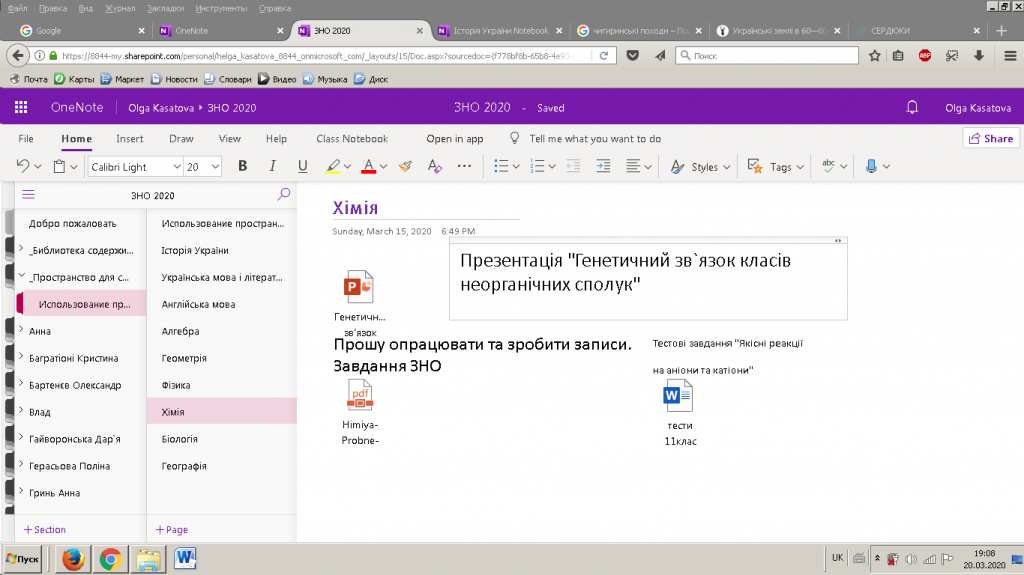Switch to the Google browser tab
The height and width of the screenshot is (575, 1024).
click(x=82, y=31)
